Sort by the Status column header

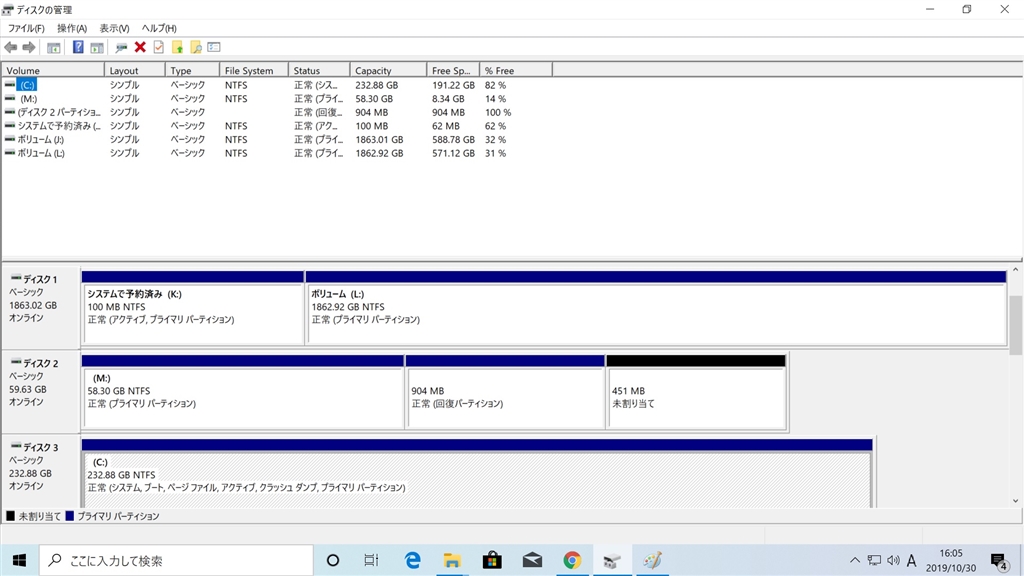319,71
